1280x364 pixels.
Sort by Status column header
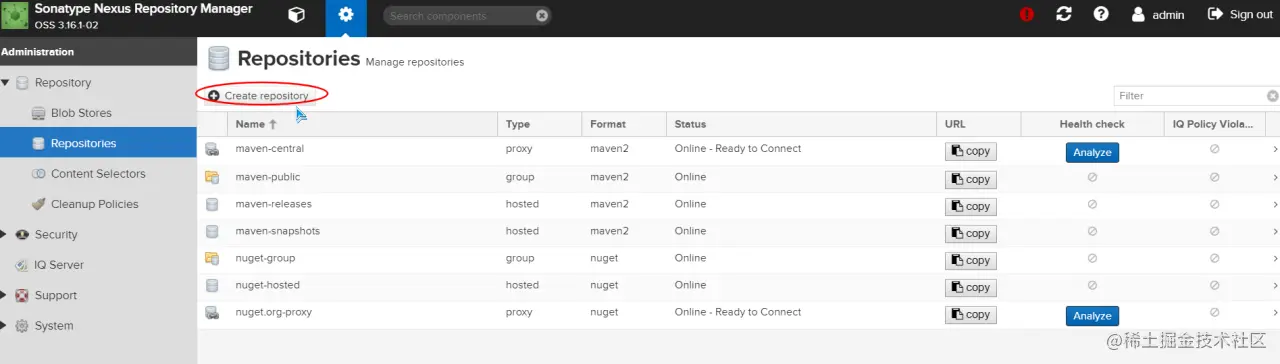pyautogui.click(x=801, y=124)
